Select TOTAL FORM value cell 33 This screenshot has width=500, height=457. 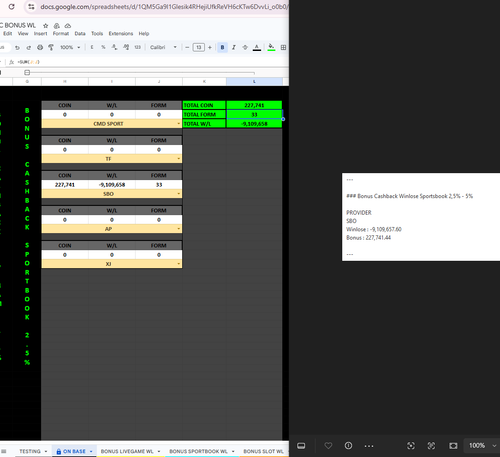click(254, 115)
